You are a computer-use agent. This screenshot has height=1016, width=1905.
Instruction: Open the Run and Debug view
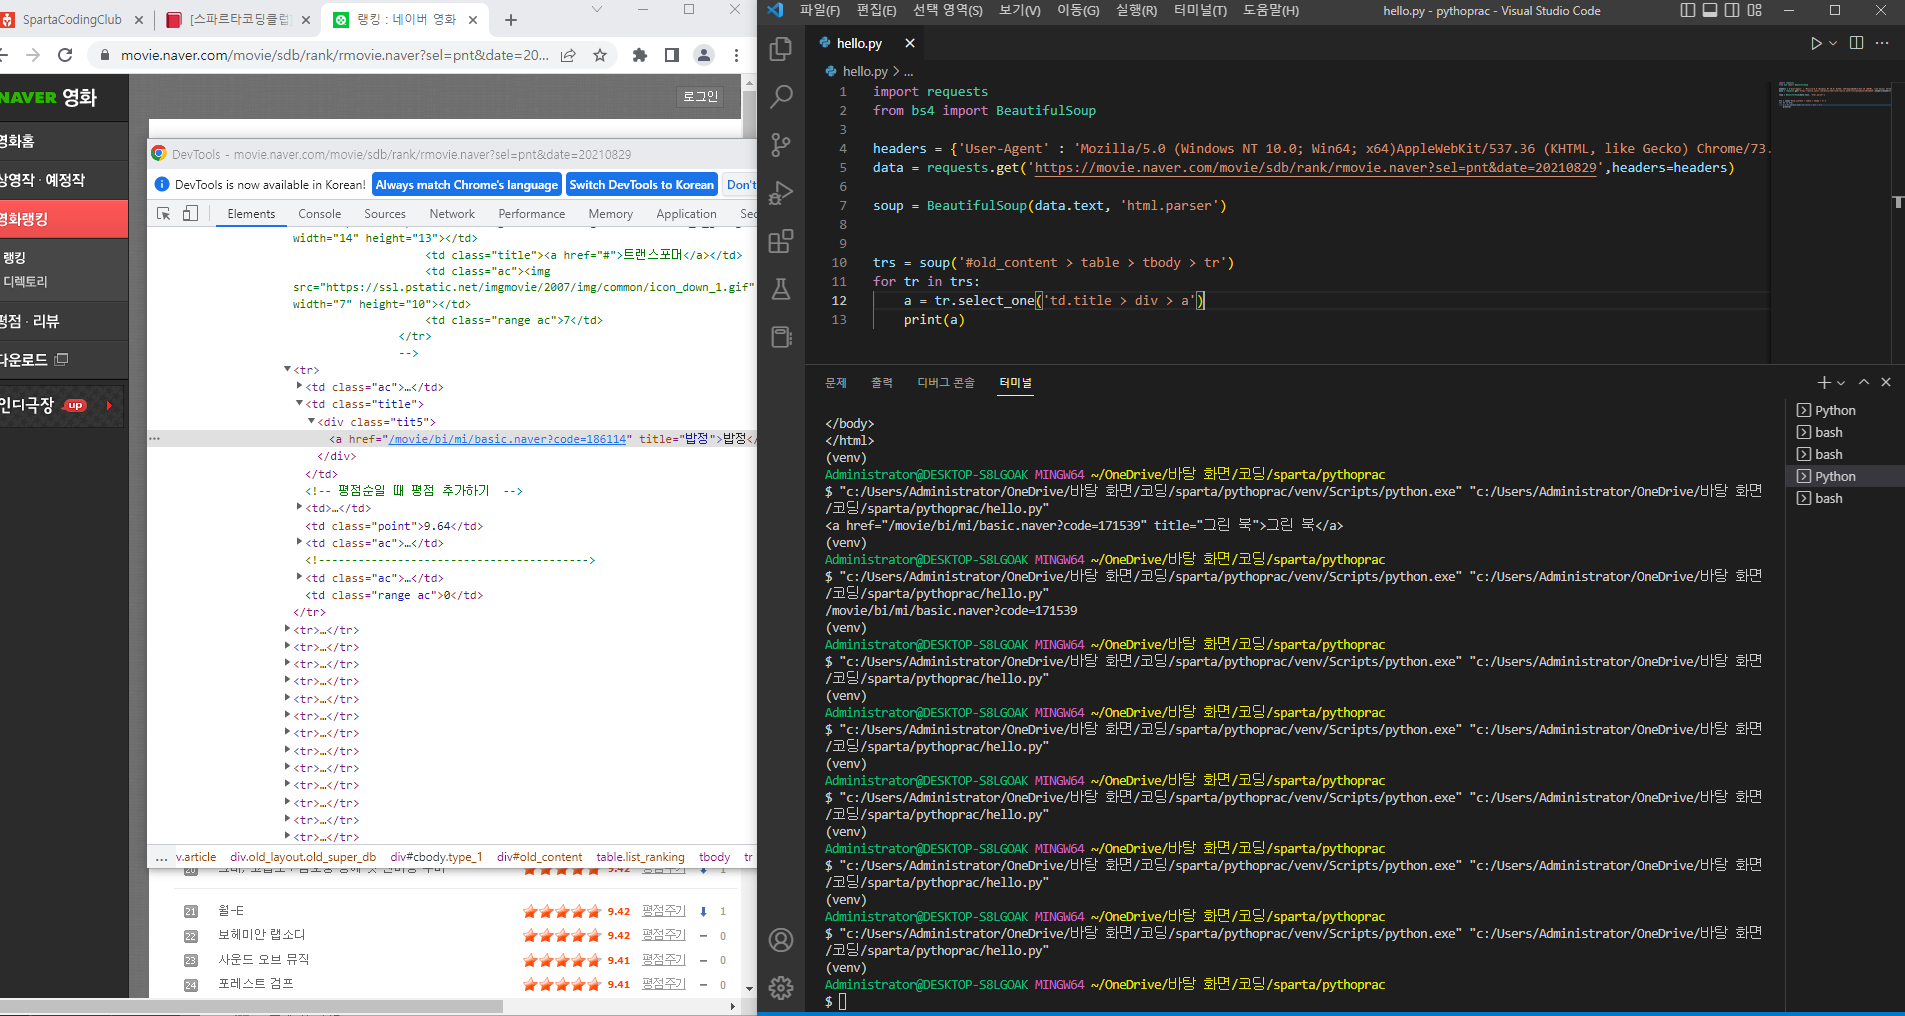781,193
